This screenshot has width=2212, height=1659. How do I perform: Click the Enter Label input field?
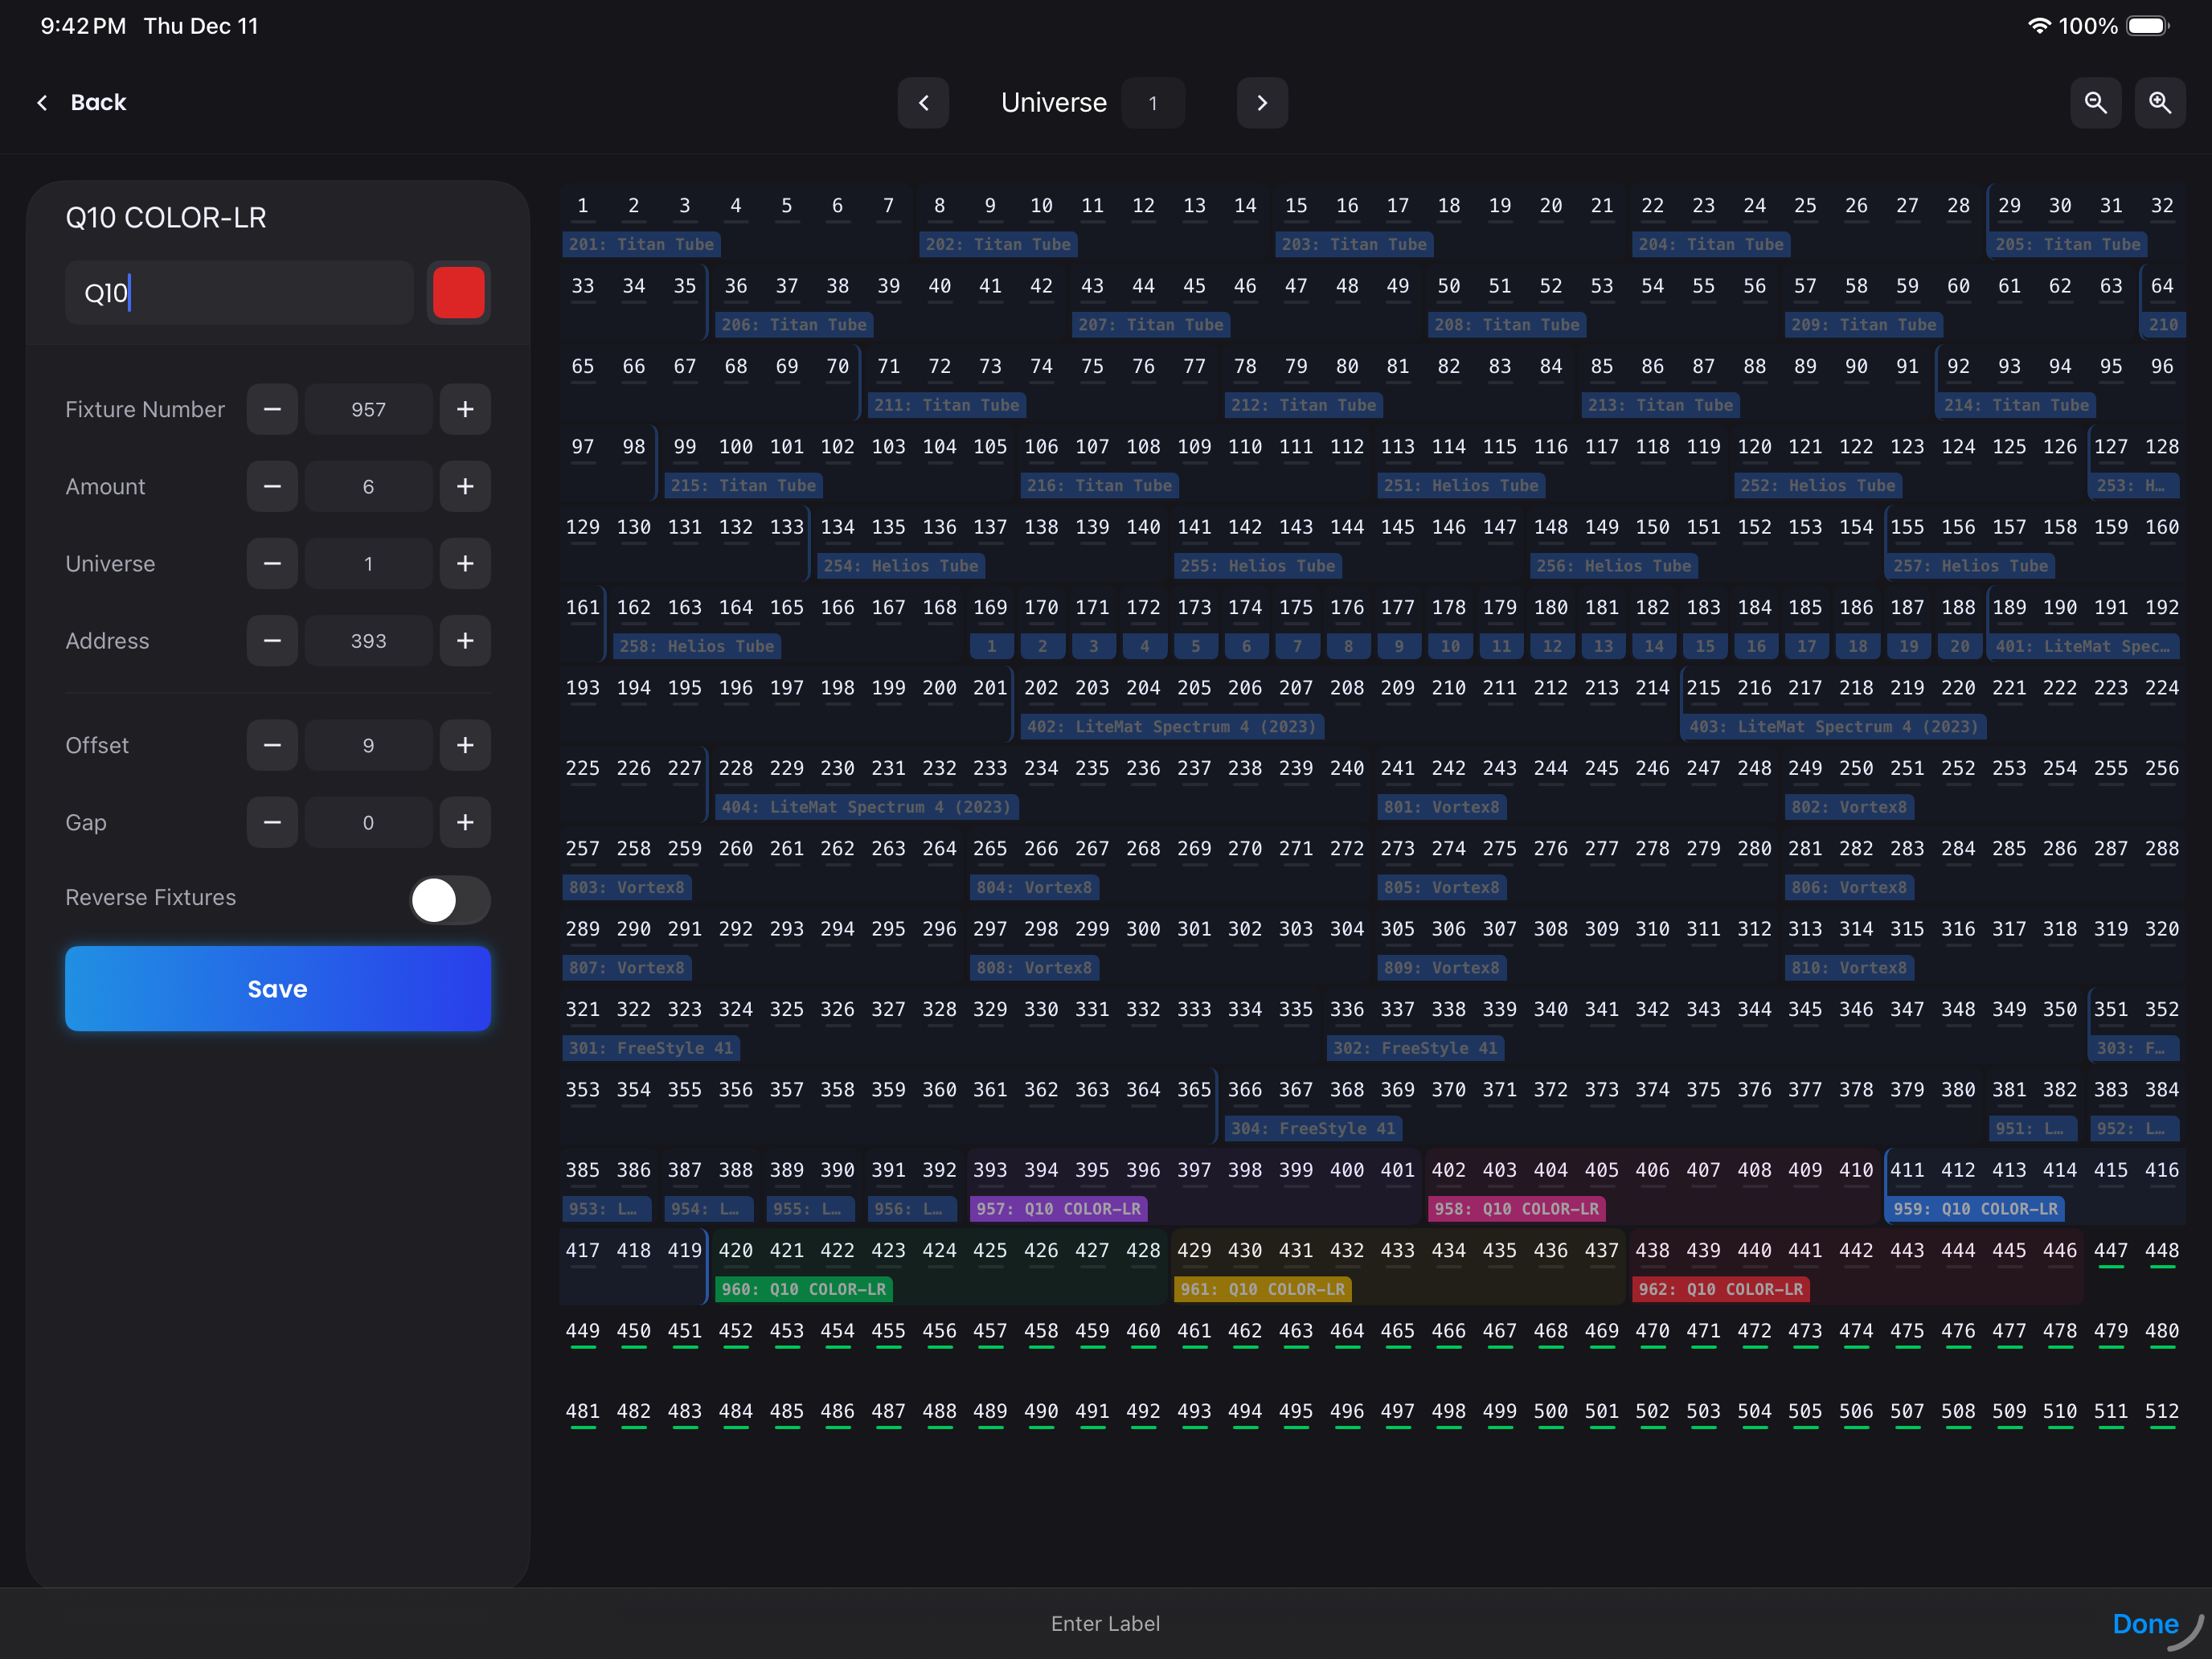tap(1106, 1623)
